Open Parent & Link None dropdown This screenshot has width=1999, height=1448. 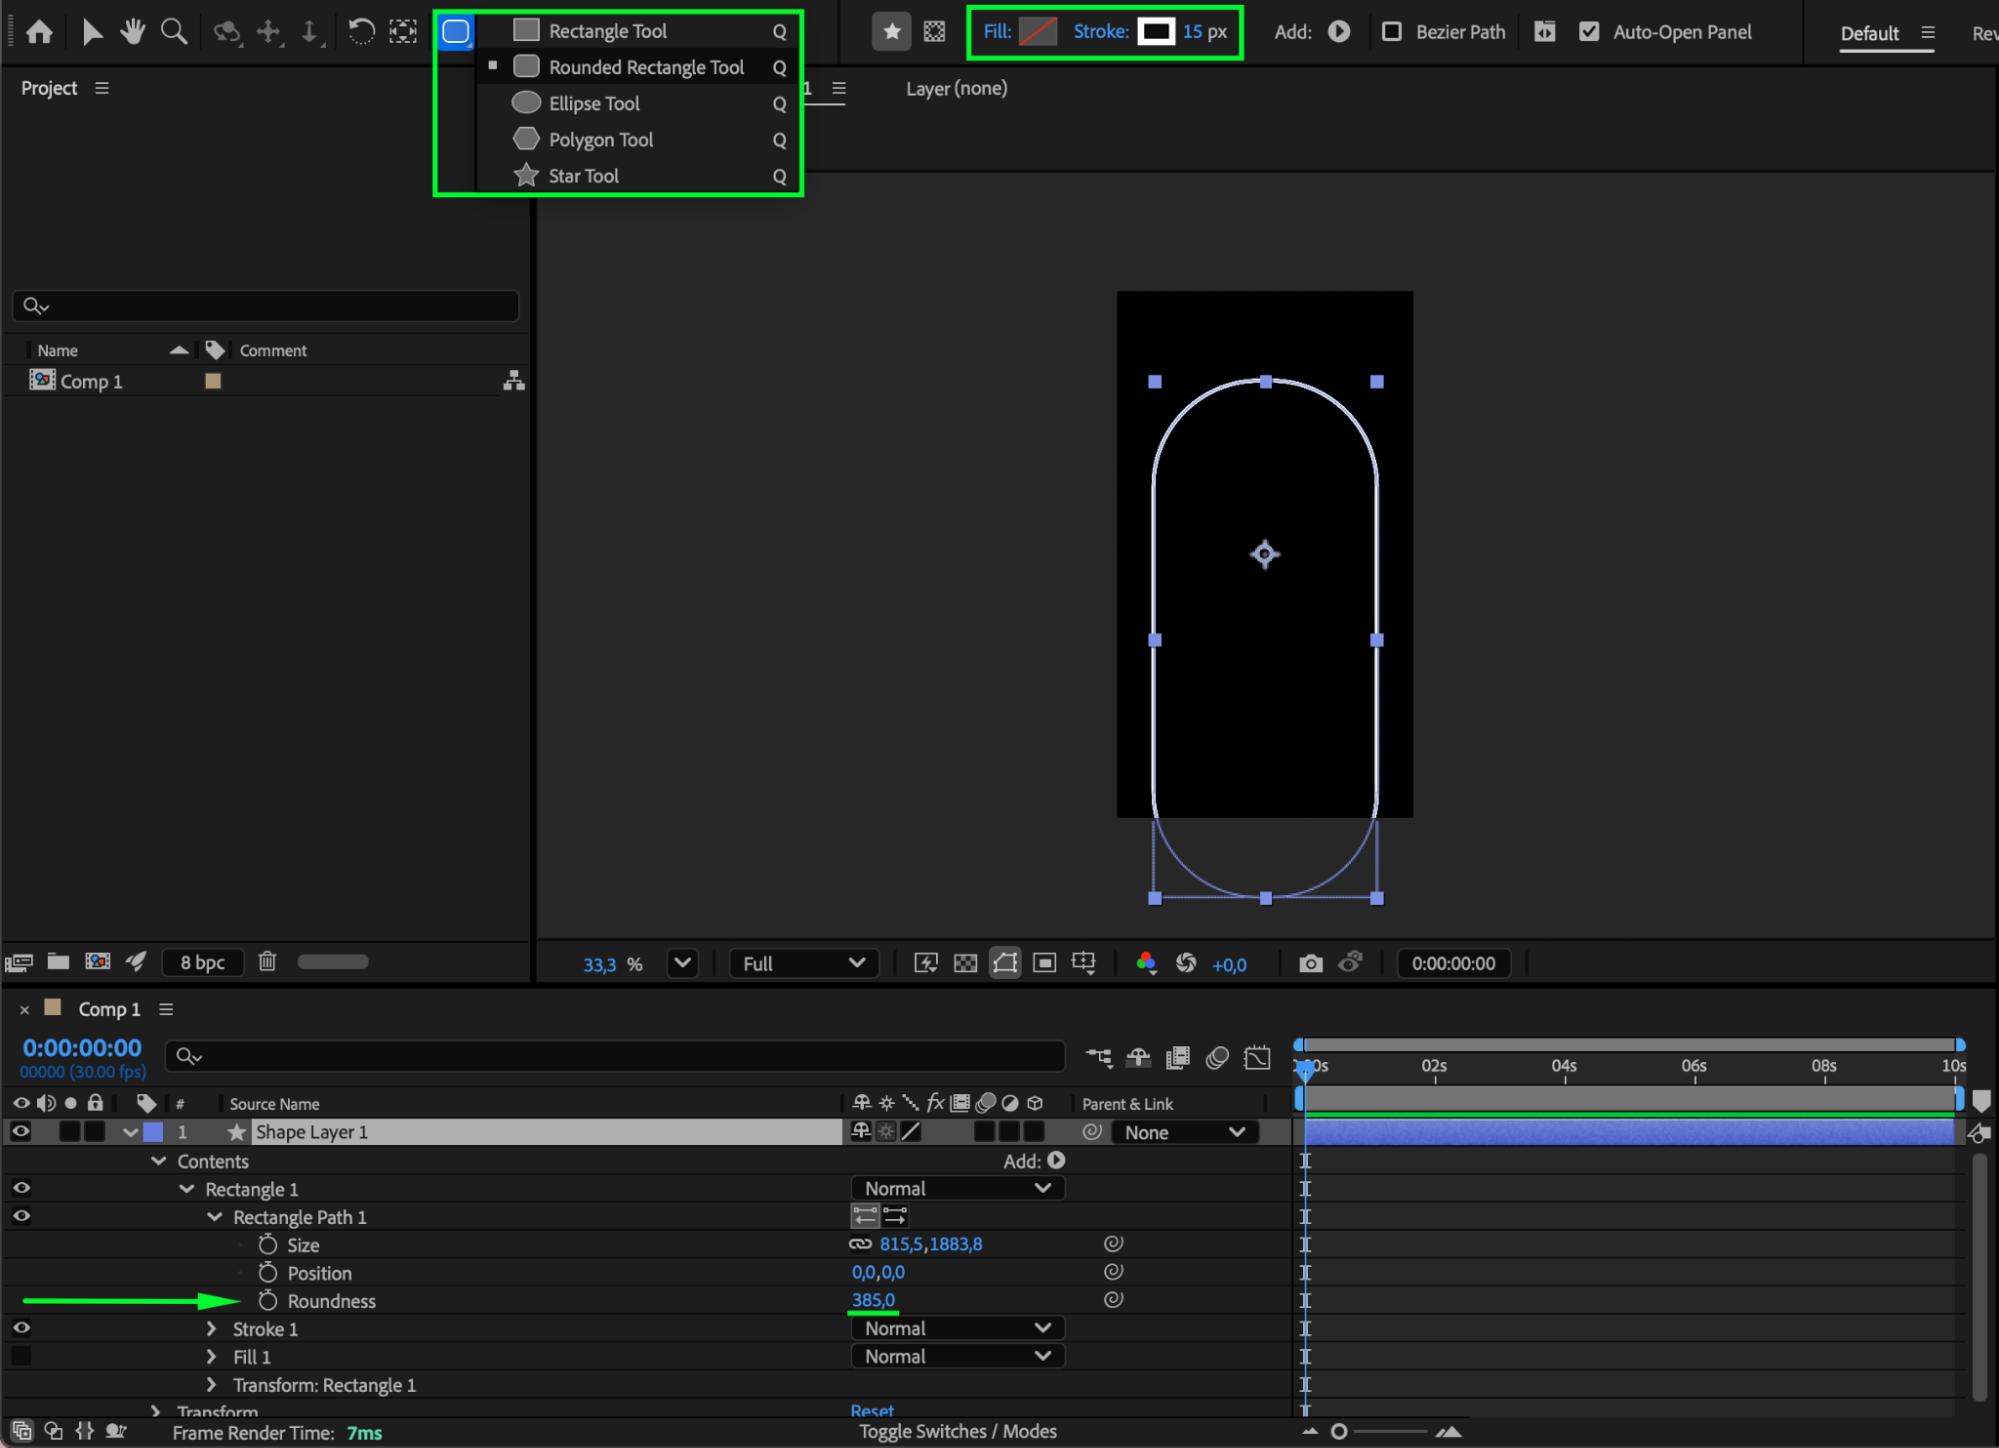[1183, 1132]
